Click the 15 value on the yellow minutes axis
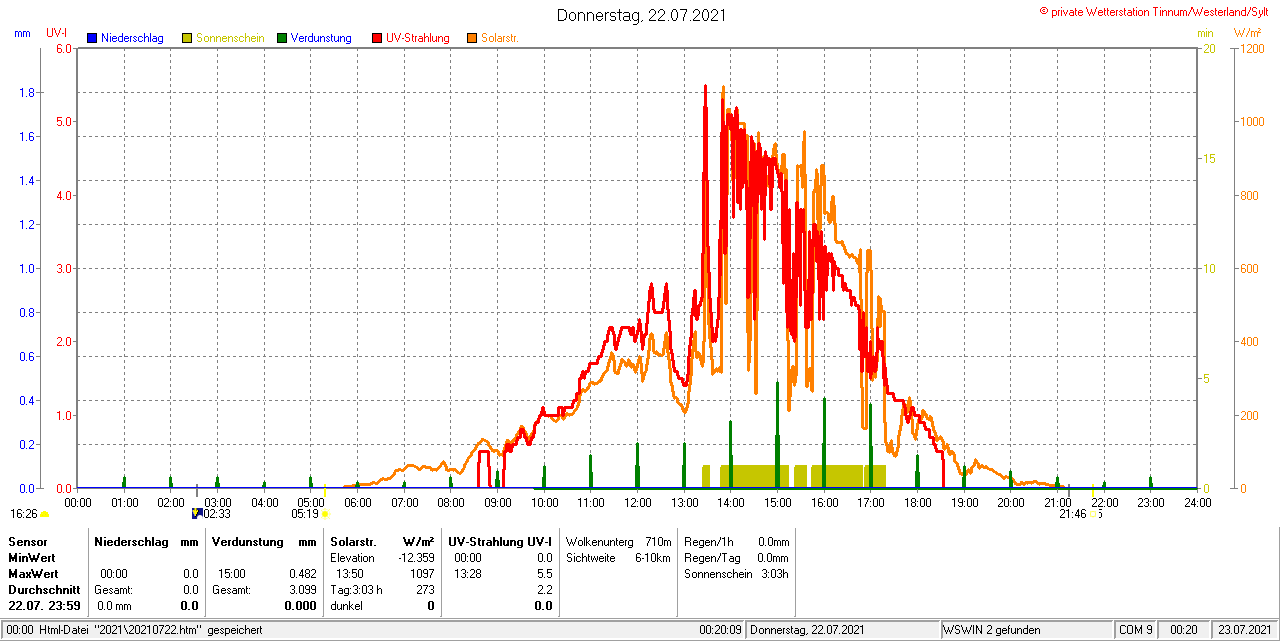Viewport: 1280px width, 641px height. [1208, 159]
